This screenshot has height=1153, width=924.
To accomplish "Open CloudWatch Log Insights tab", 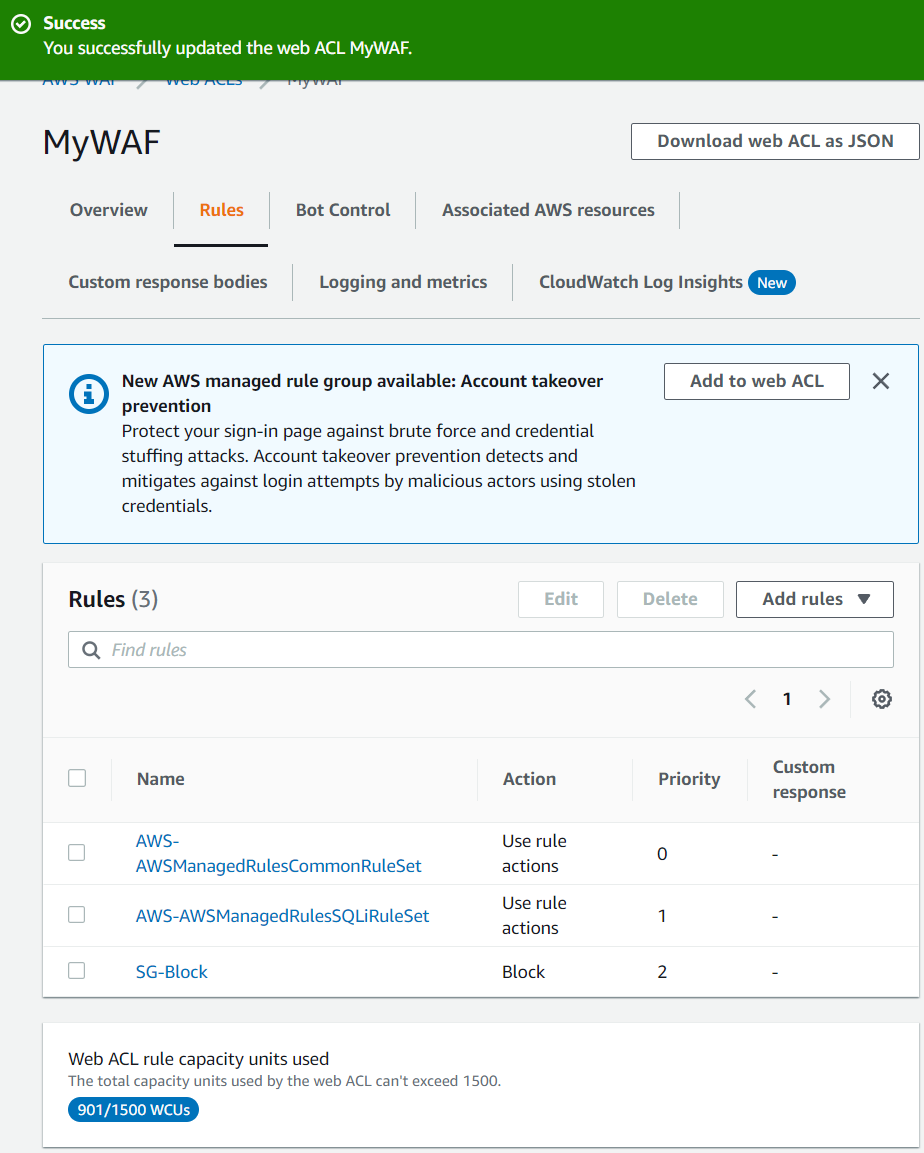I will pyautogui.click(x=640, y=282).
